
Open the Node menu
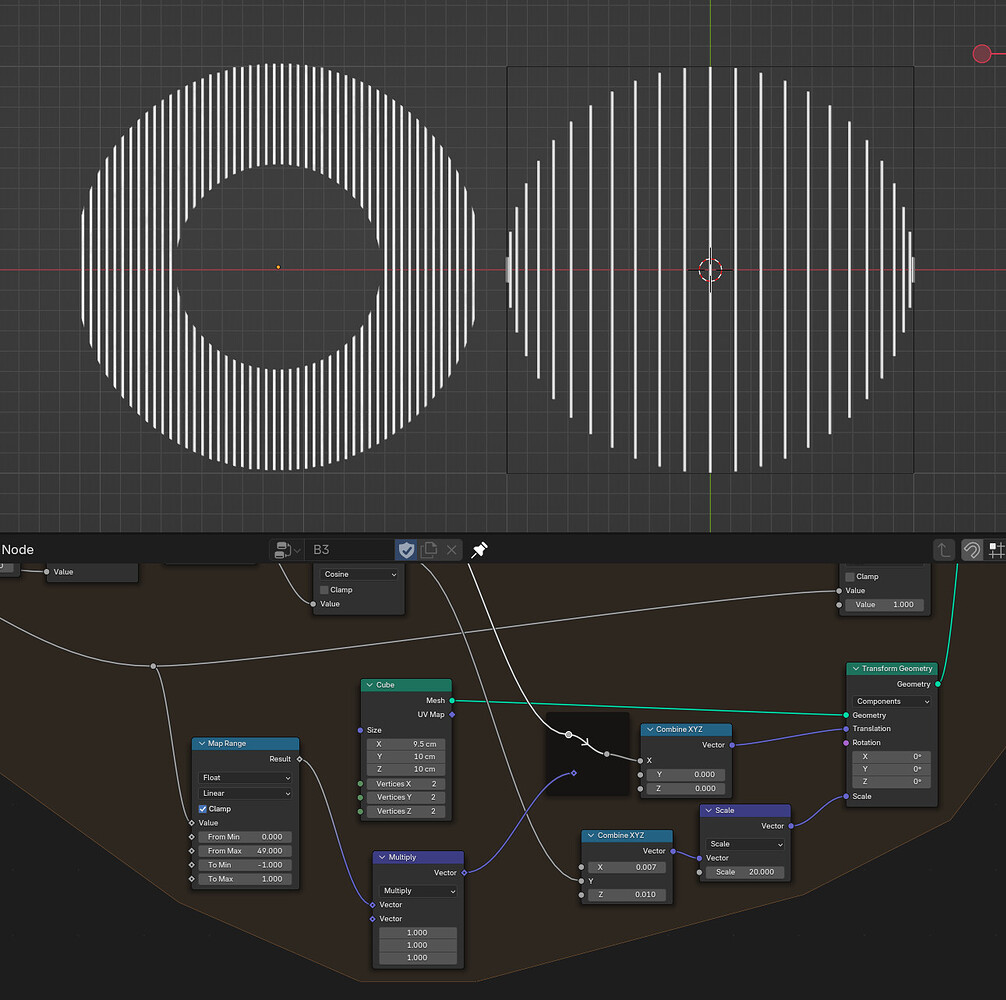[17, 550]
